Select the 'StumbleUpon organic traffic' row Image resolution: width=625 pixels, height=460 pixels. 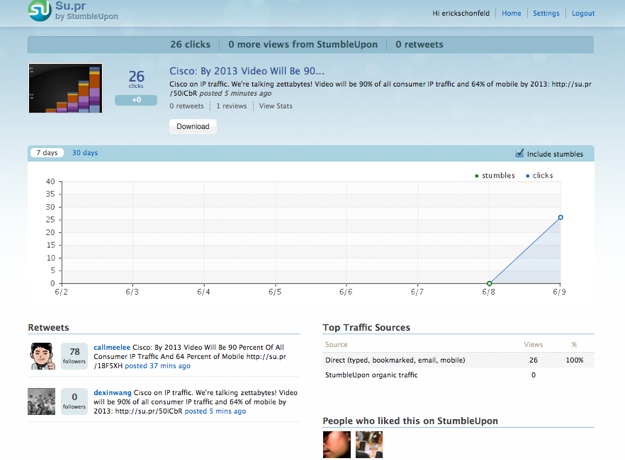tap(458, 375)
